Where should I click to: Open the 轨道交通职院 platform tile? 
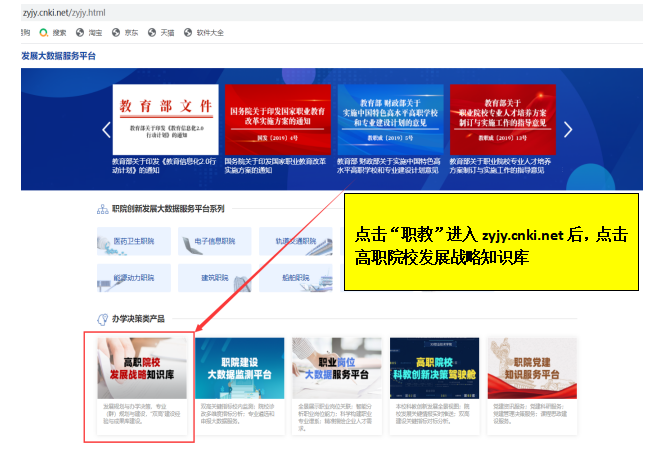pyautogui.click(x=295, y=241)
